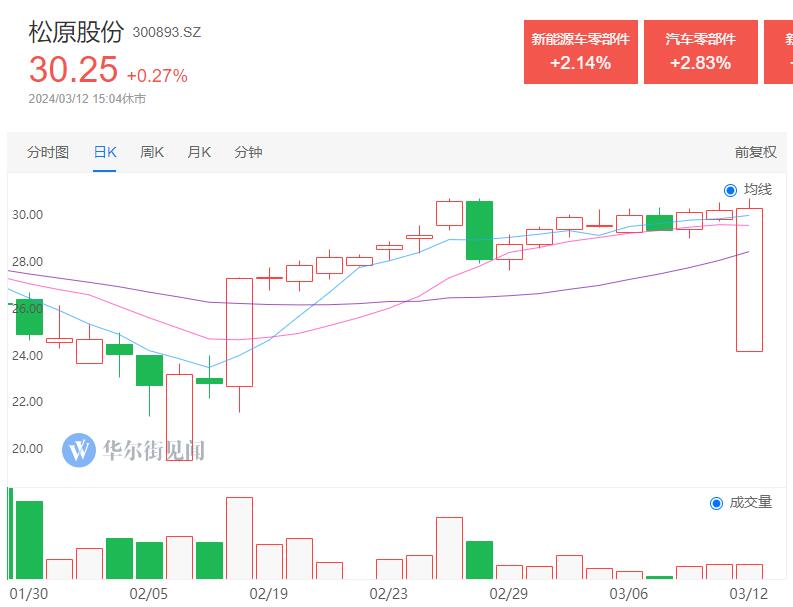Select the 日K daily candlestick tab
Image resolution: width=793 pixels, height=607 pixels.
pyautogui.click(x=105, y=152)
